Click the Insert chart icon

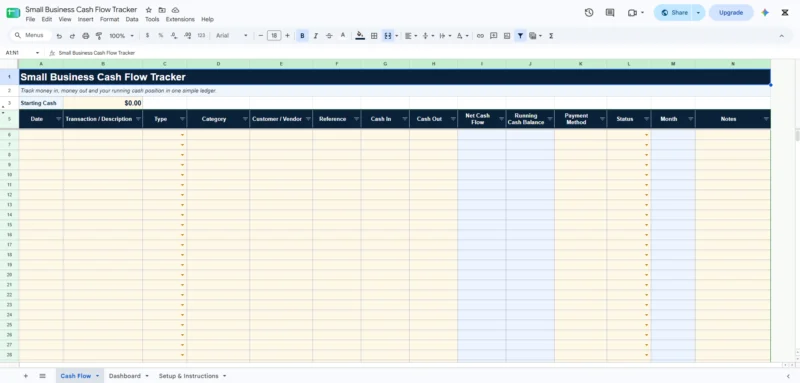507,36
